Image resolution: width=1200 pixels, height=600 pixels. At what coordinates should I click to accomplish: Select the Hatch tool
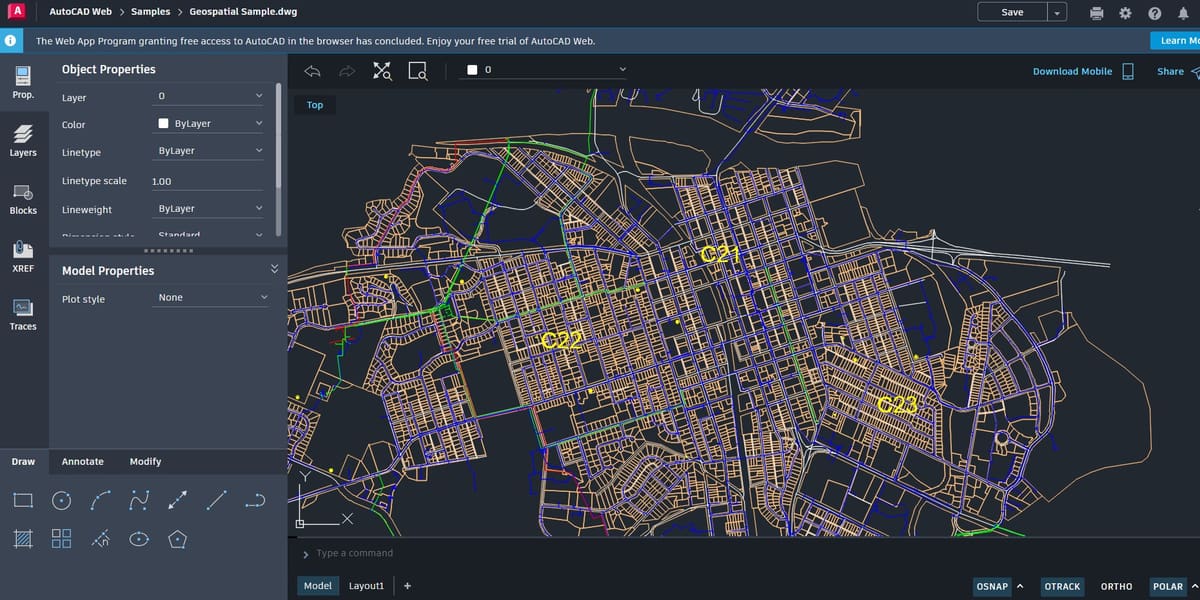(x=24, y=539)
